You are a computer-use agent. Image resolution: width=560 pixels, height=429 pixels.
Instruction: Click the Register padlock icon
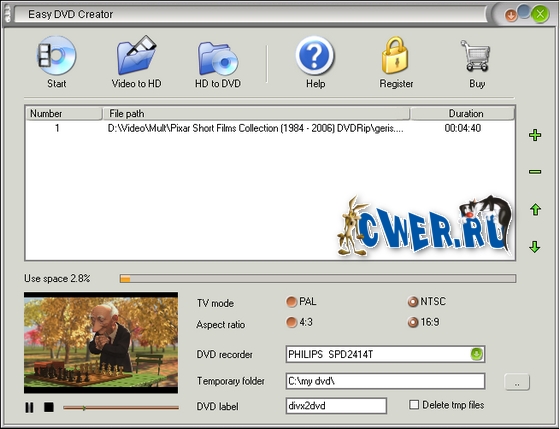coord(395,55)
